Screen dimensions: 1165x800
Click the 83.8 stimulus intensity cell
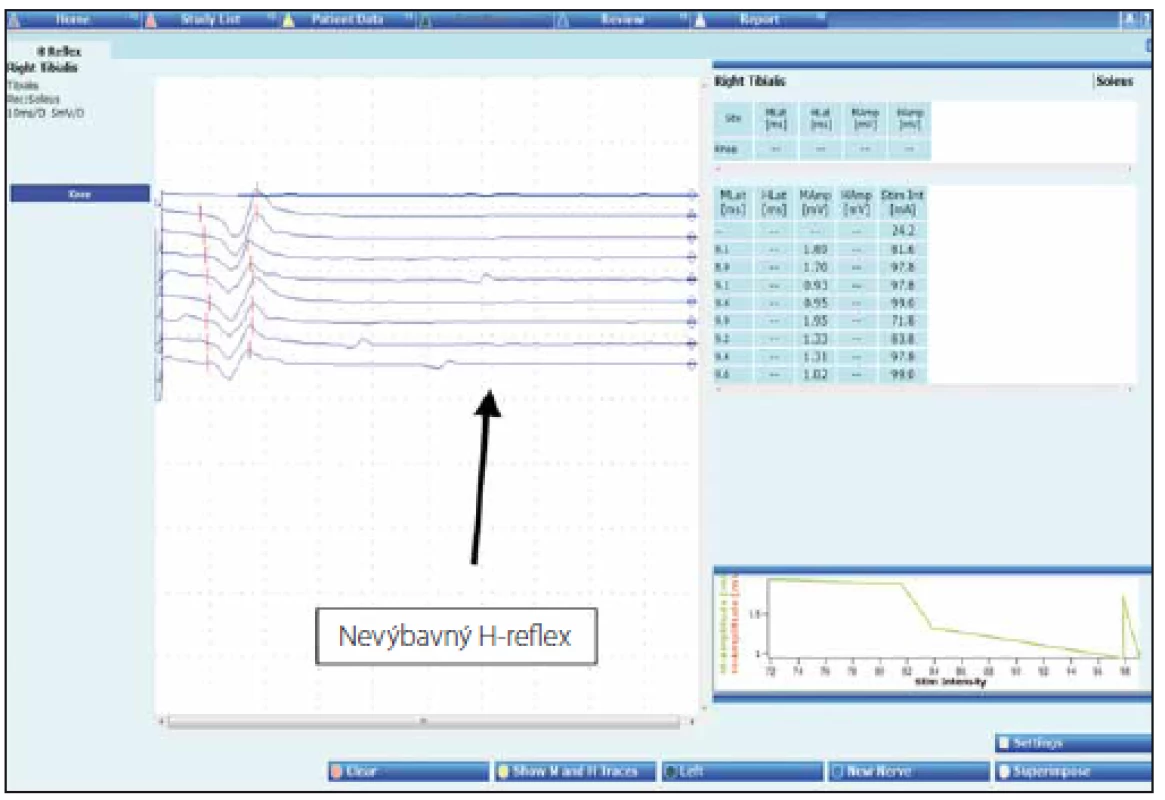pos(903,339)
